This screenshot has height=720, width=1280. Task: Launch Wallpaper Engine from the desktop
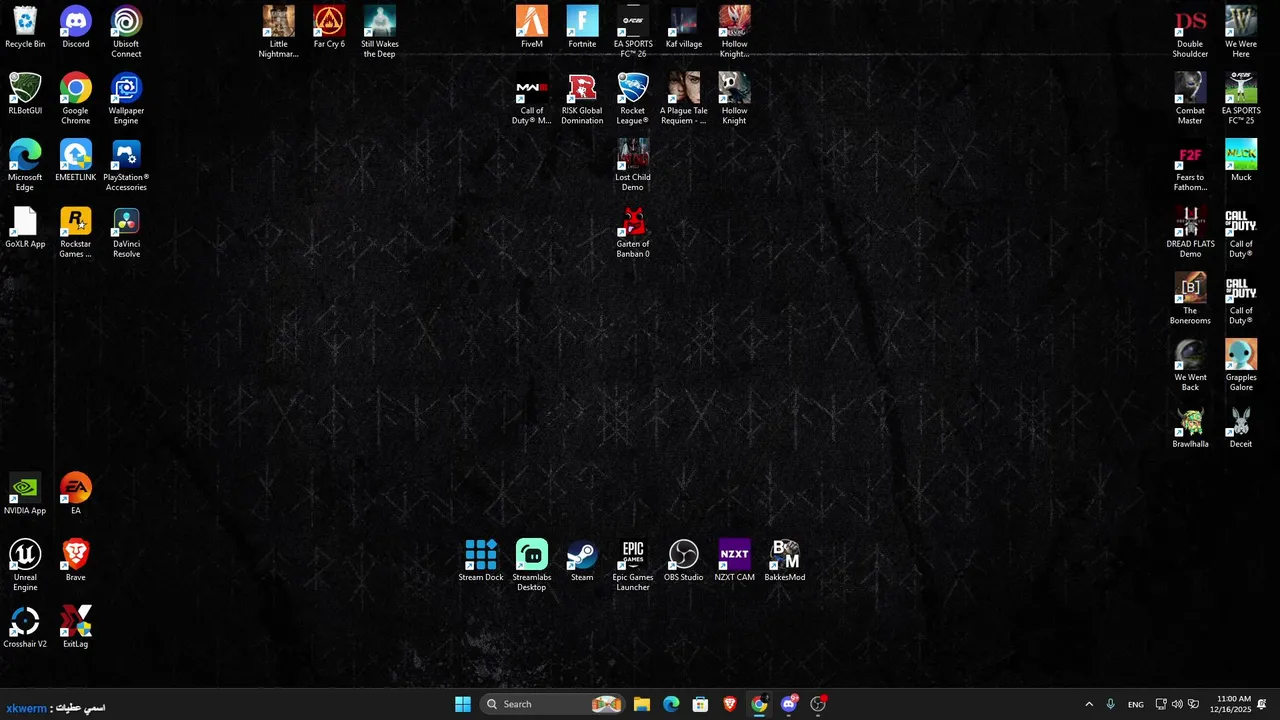coord(126,99)
